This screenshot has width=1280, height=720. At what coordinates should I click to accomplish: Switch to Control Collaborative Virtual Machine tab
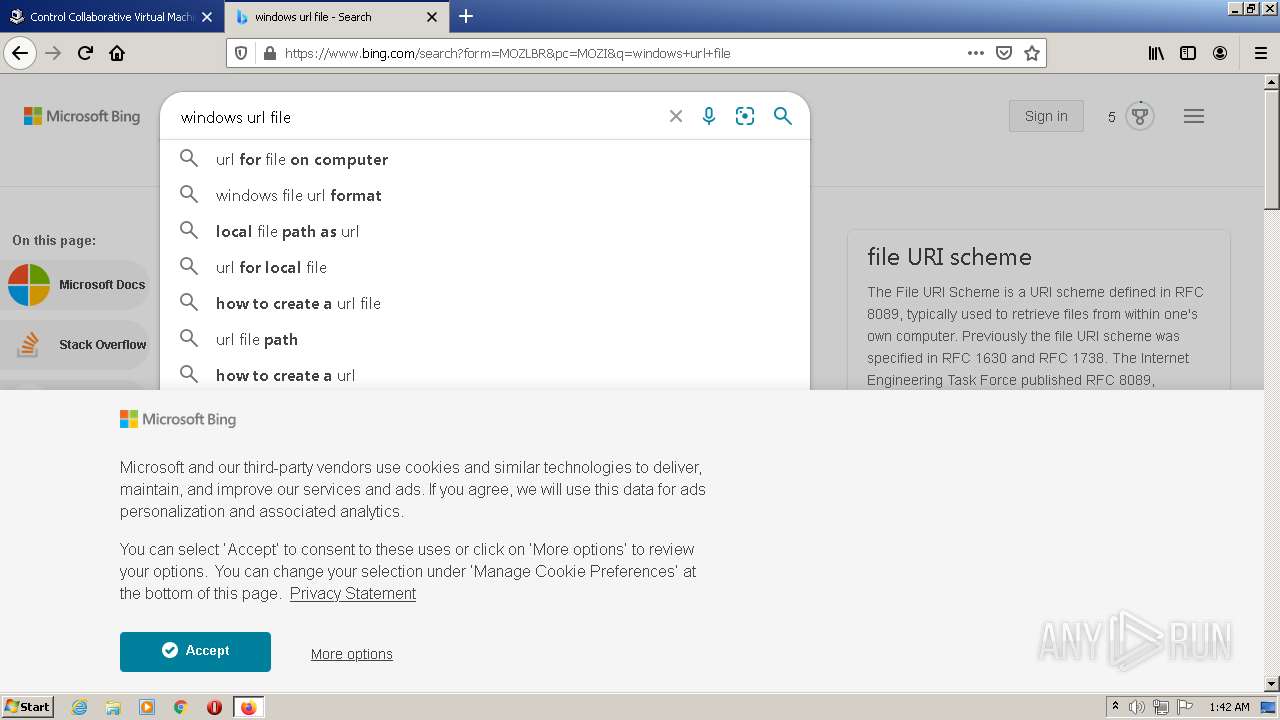112,17
